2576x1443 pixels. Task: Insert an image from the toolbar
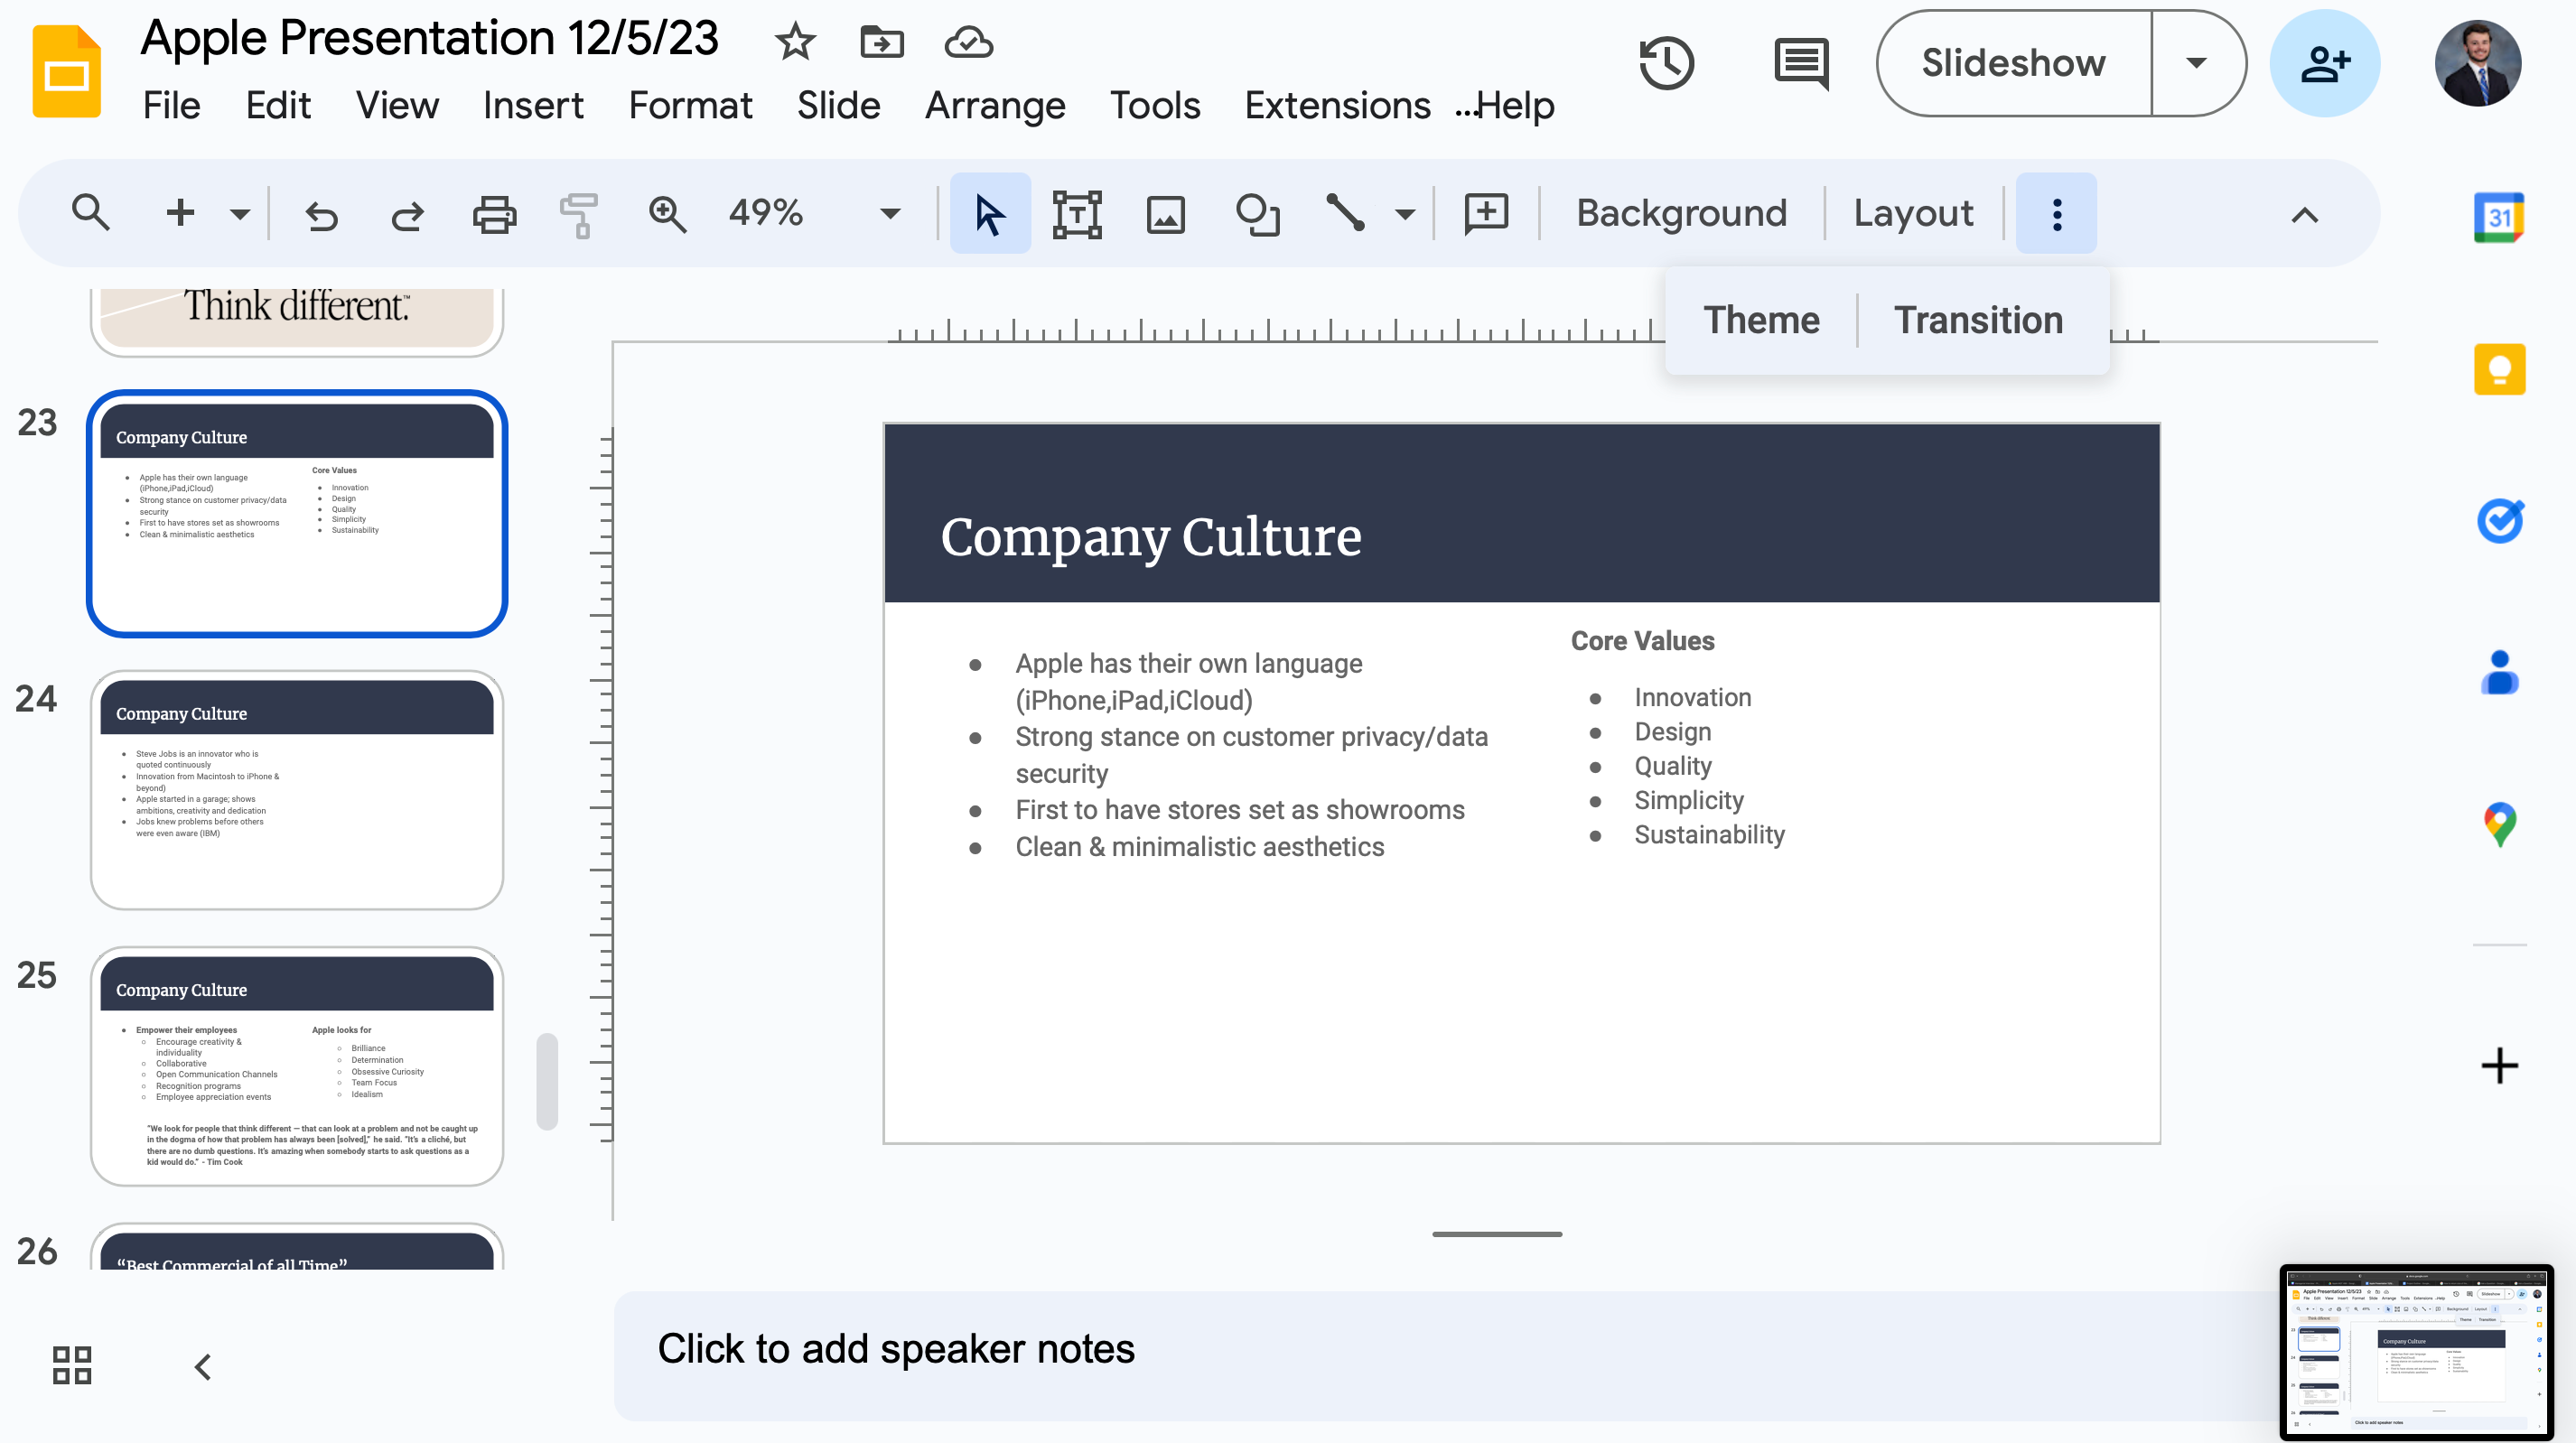[1166, 213]
